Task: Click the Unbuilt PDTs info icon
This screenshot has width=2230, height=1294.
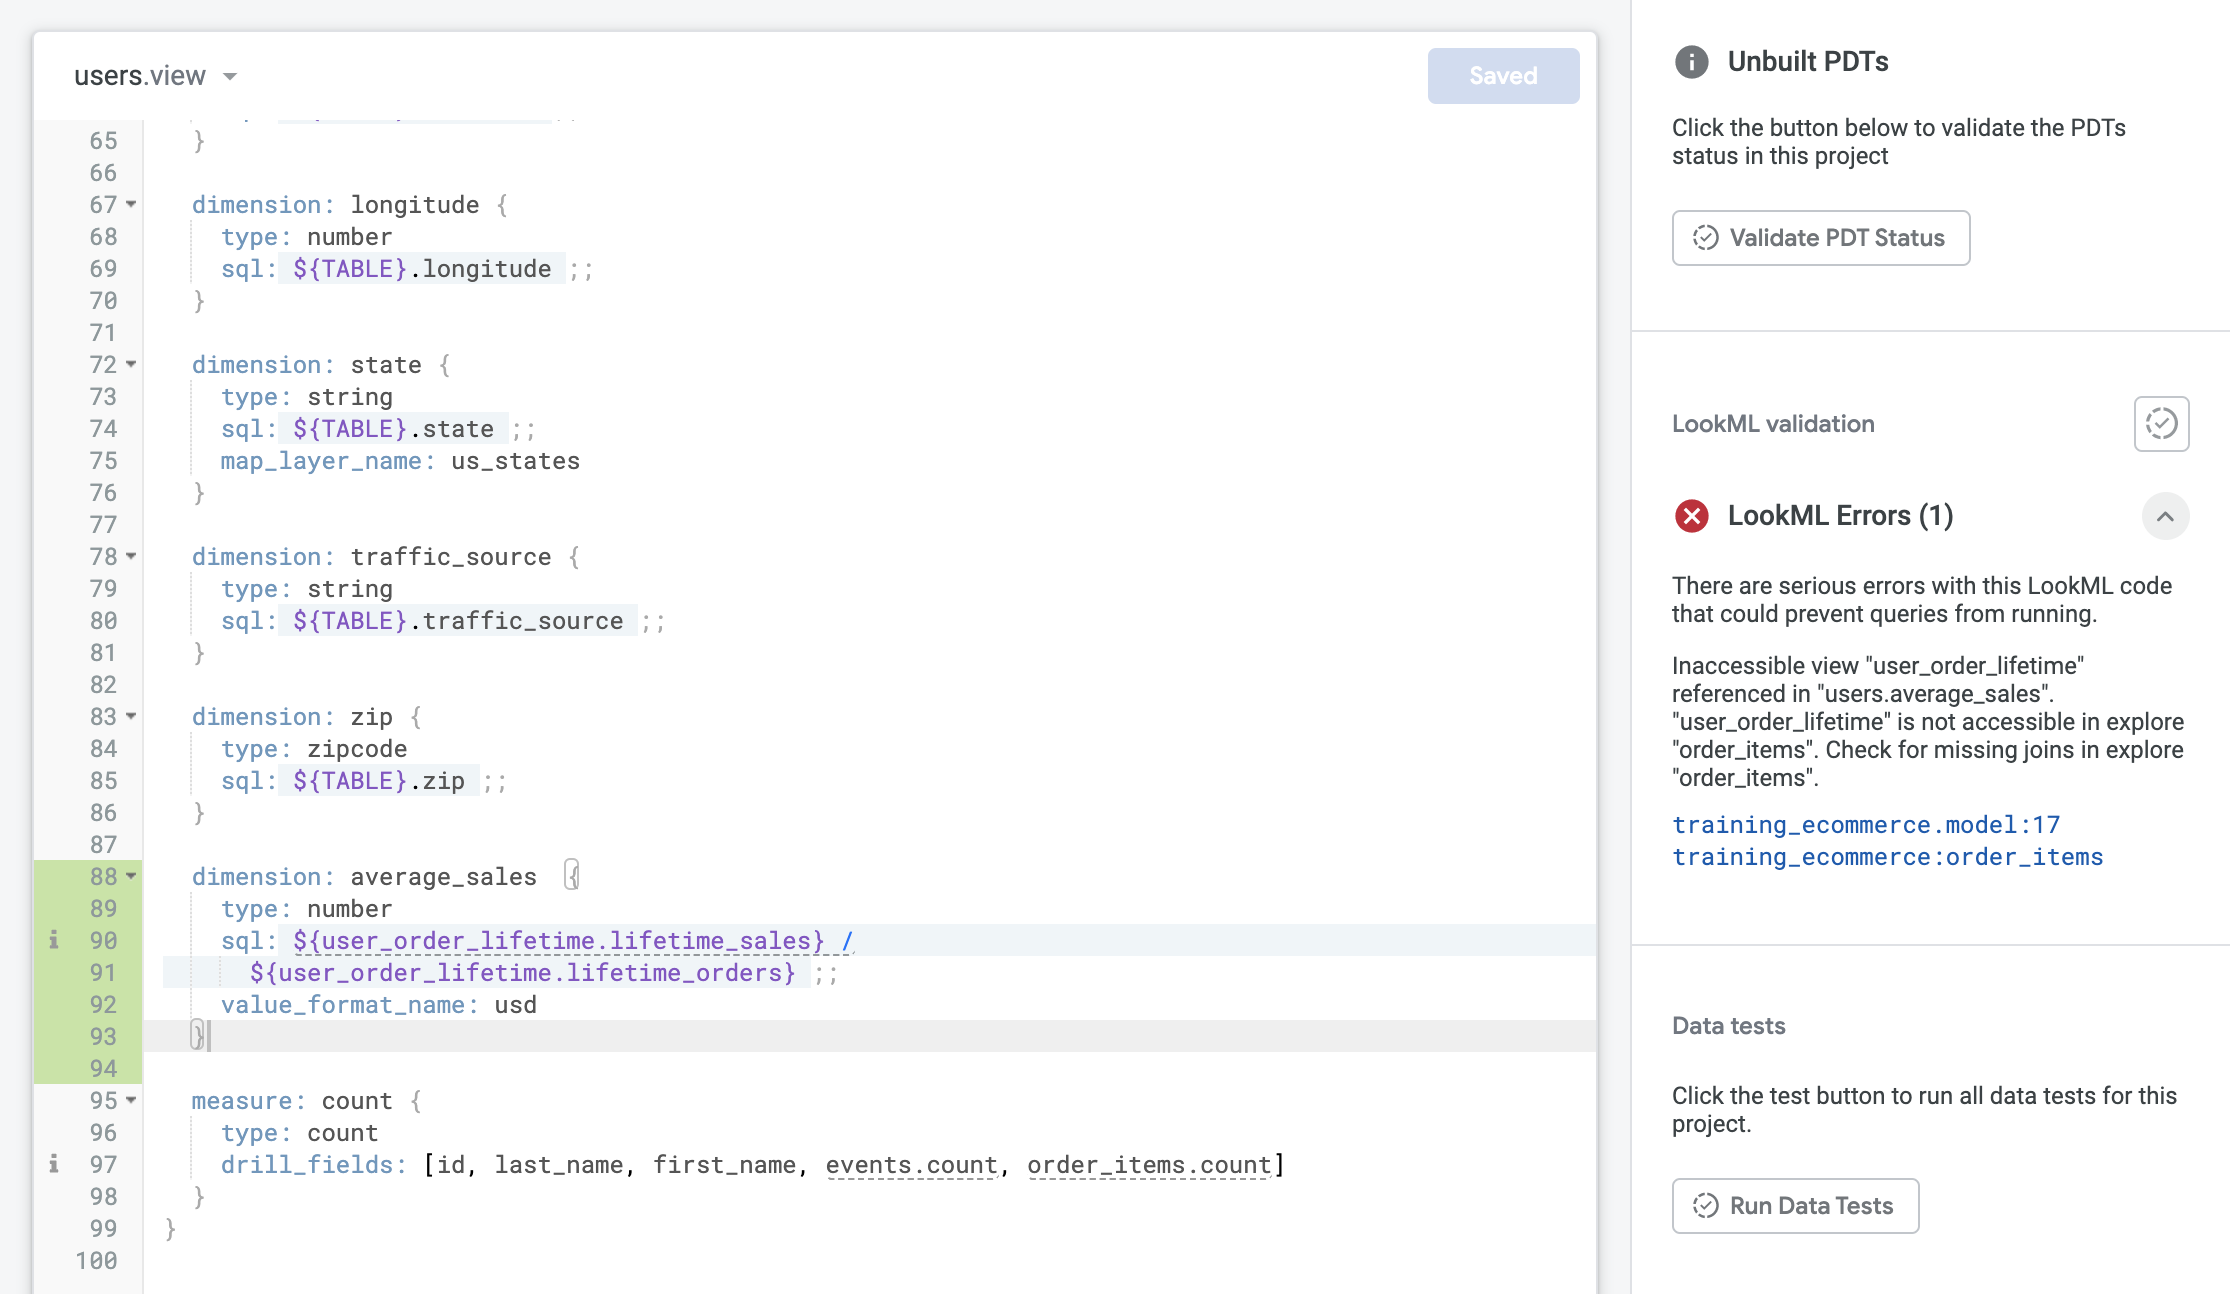Action: (x=1691, y=62)
